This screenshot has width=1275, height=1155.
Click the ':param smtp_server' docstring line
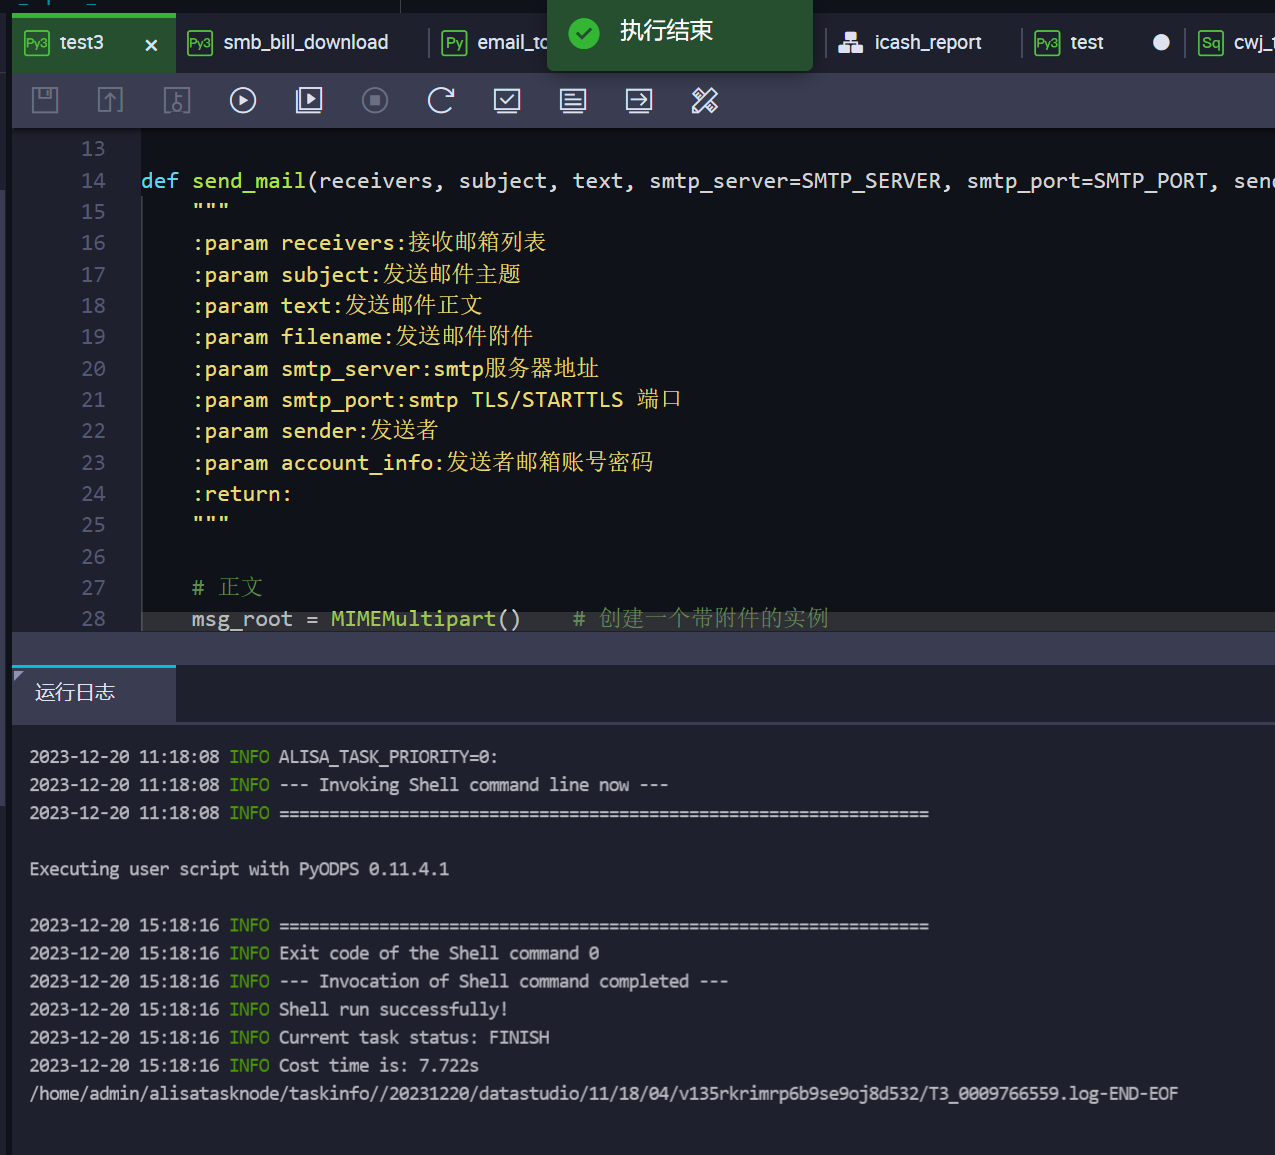[396, 368]
